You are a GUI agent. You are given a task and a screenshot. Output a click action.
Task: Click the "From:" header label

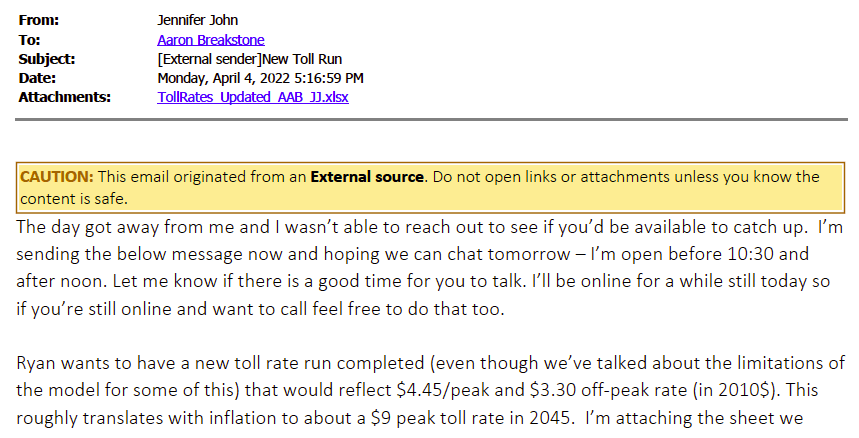pos(39,21)
